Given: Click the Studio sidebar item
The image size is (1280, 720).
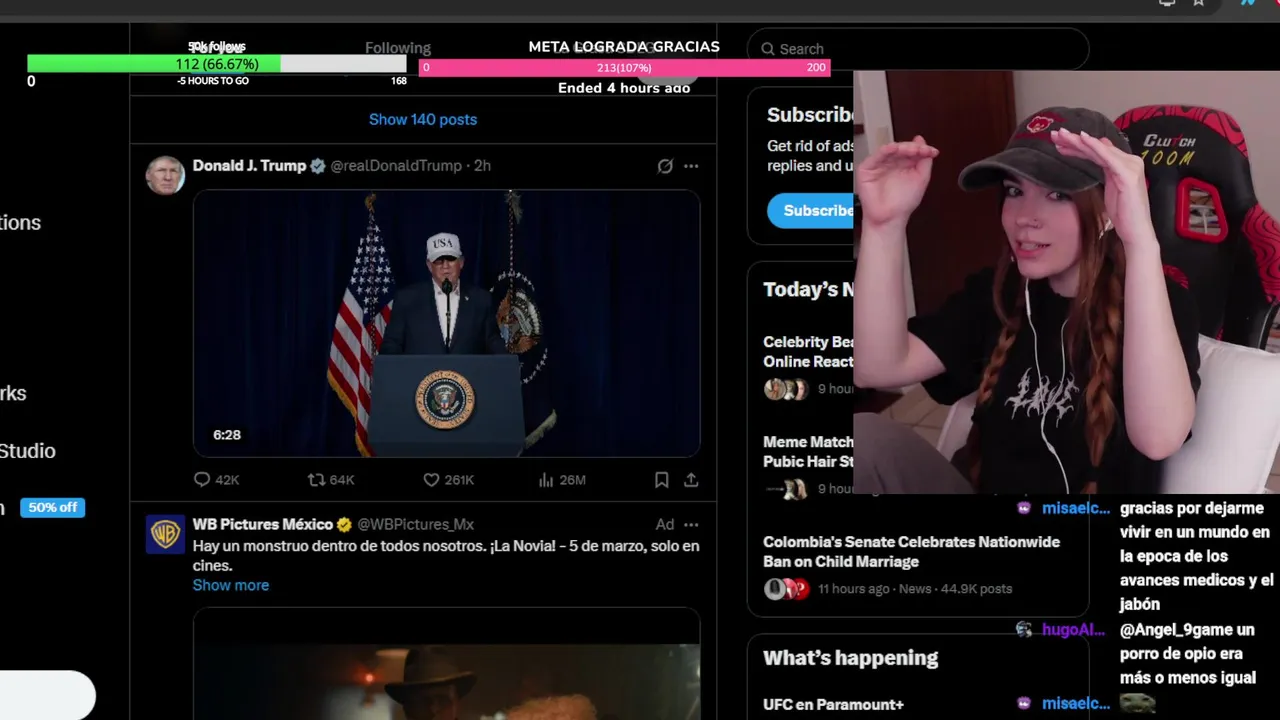Looking at the screenshot, I should coord(28,451).
